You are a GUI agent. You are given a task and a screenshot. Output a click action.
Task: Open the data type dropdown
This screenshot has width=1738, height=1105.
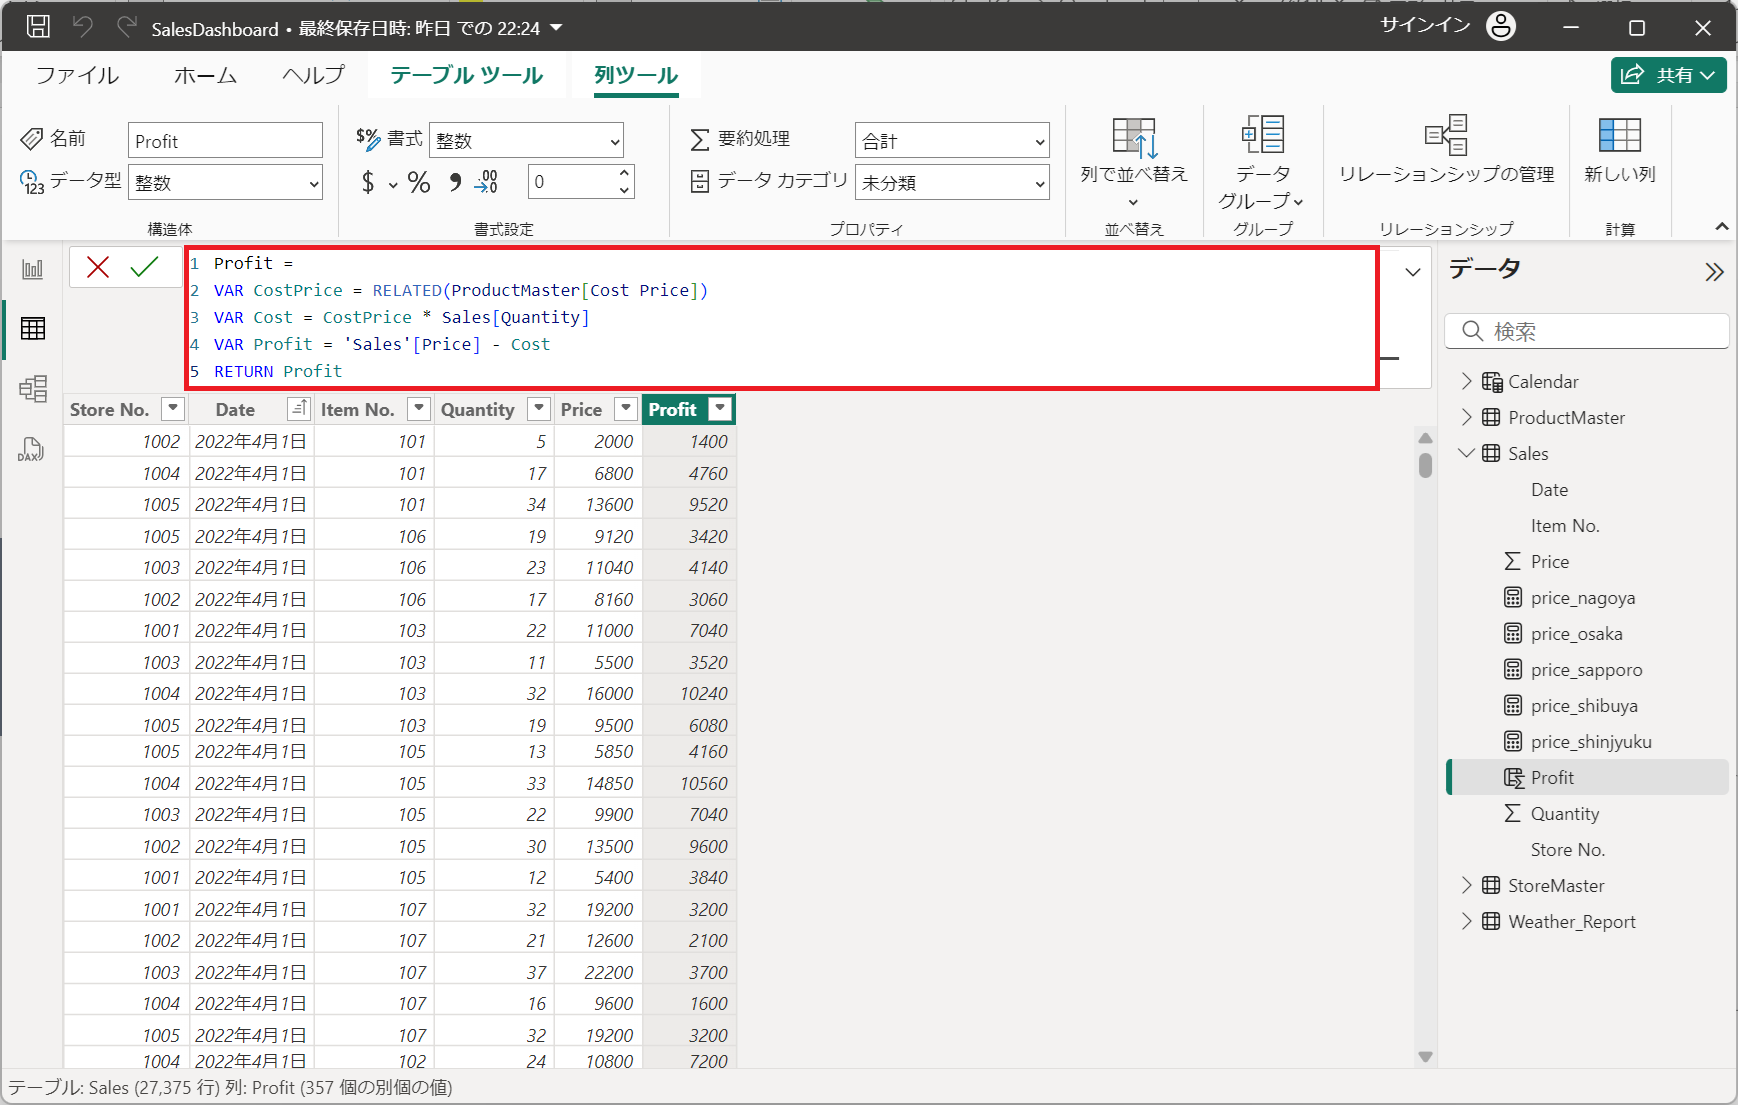pos(226,183)
